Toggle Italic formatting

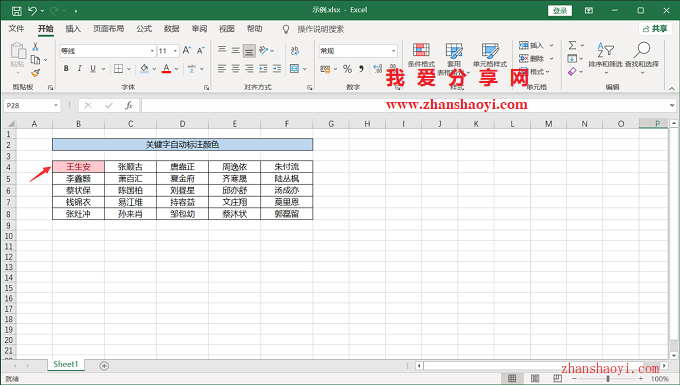[x=79, y=69]
